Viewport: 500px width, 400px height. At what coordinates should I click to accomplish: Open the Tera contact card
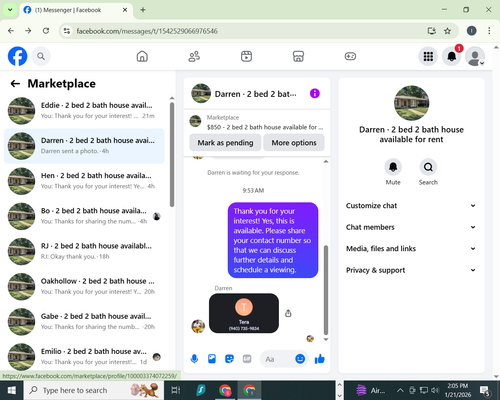244,313
